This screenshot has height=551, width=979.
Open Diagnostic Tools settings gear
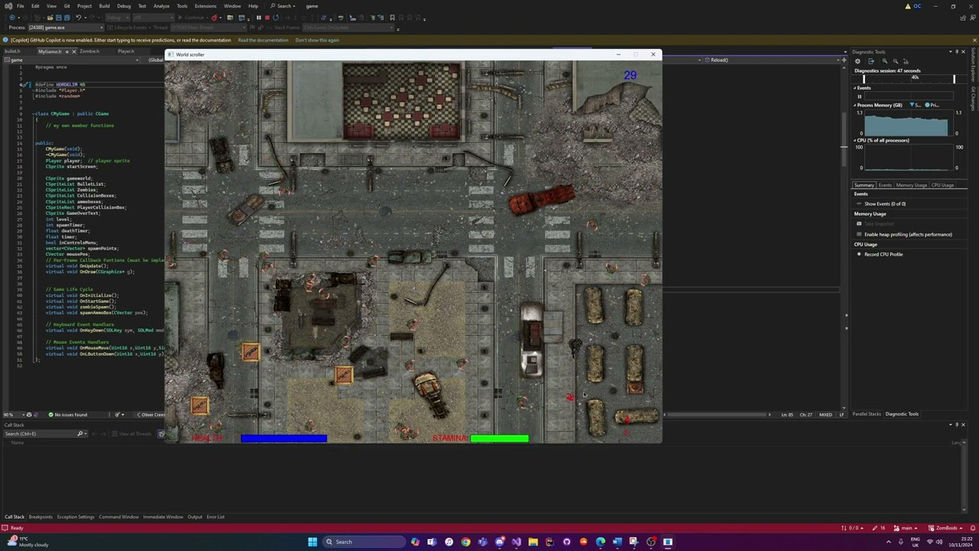[857, 61]
